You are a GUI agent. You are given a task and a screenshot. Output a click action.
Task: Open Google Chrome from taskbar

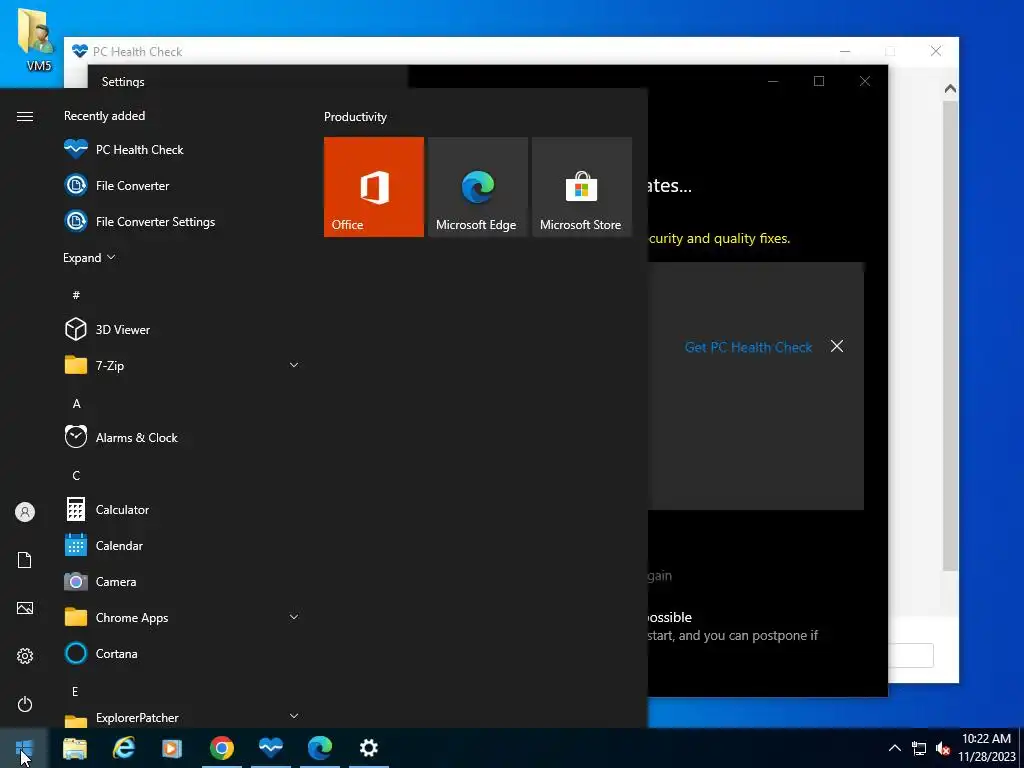click(222, 748)
